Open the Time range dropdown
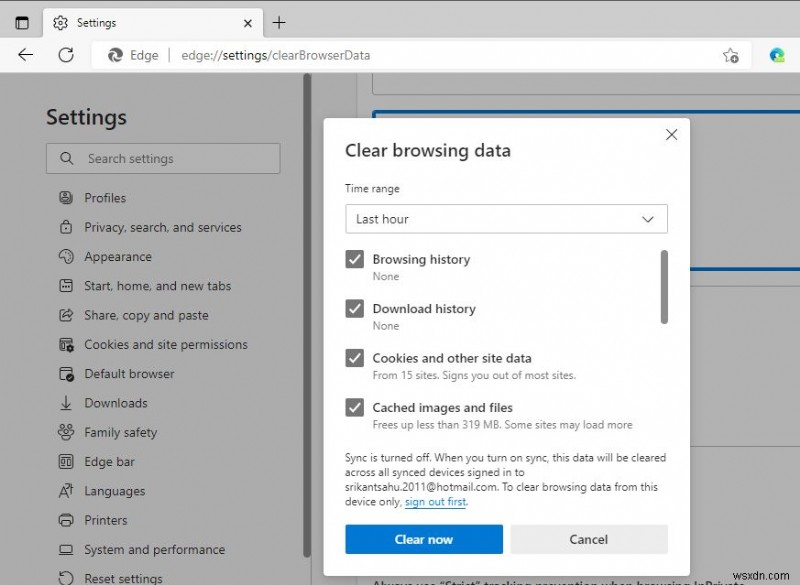 tap(505, 218)
